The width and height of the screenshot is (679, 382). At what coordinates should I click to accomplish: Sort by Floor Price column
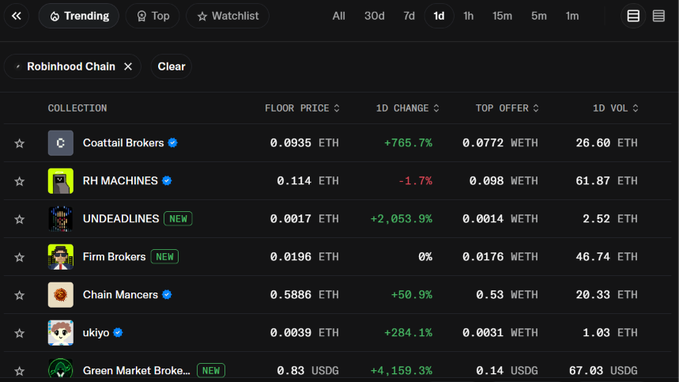click(x=302, y=108)
